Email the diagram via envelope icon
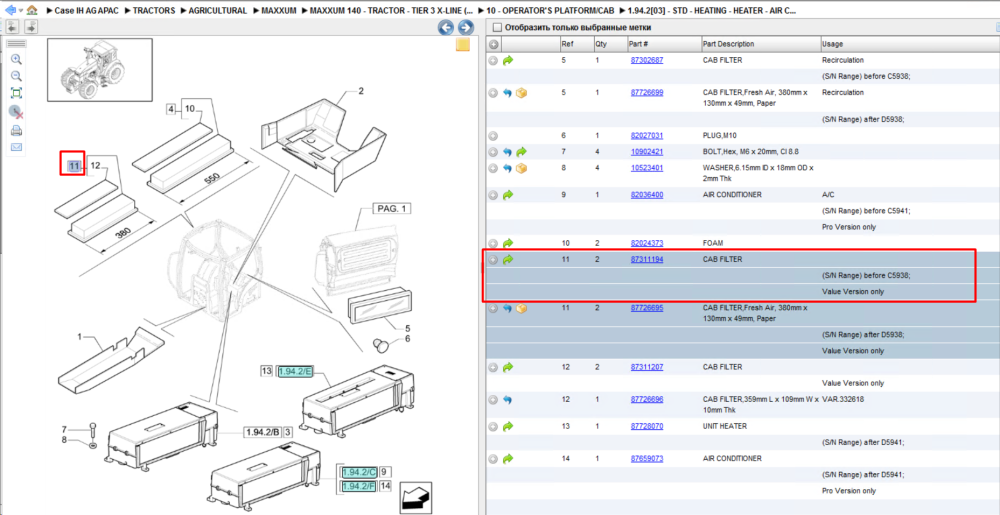The image size is (1000, 515). coord(17,147)
